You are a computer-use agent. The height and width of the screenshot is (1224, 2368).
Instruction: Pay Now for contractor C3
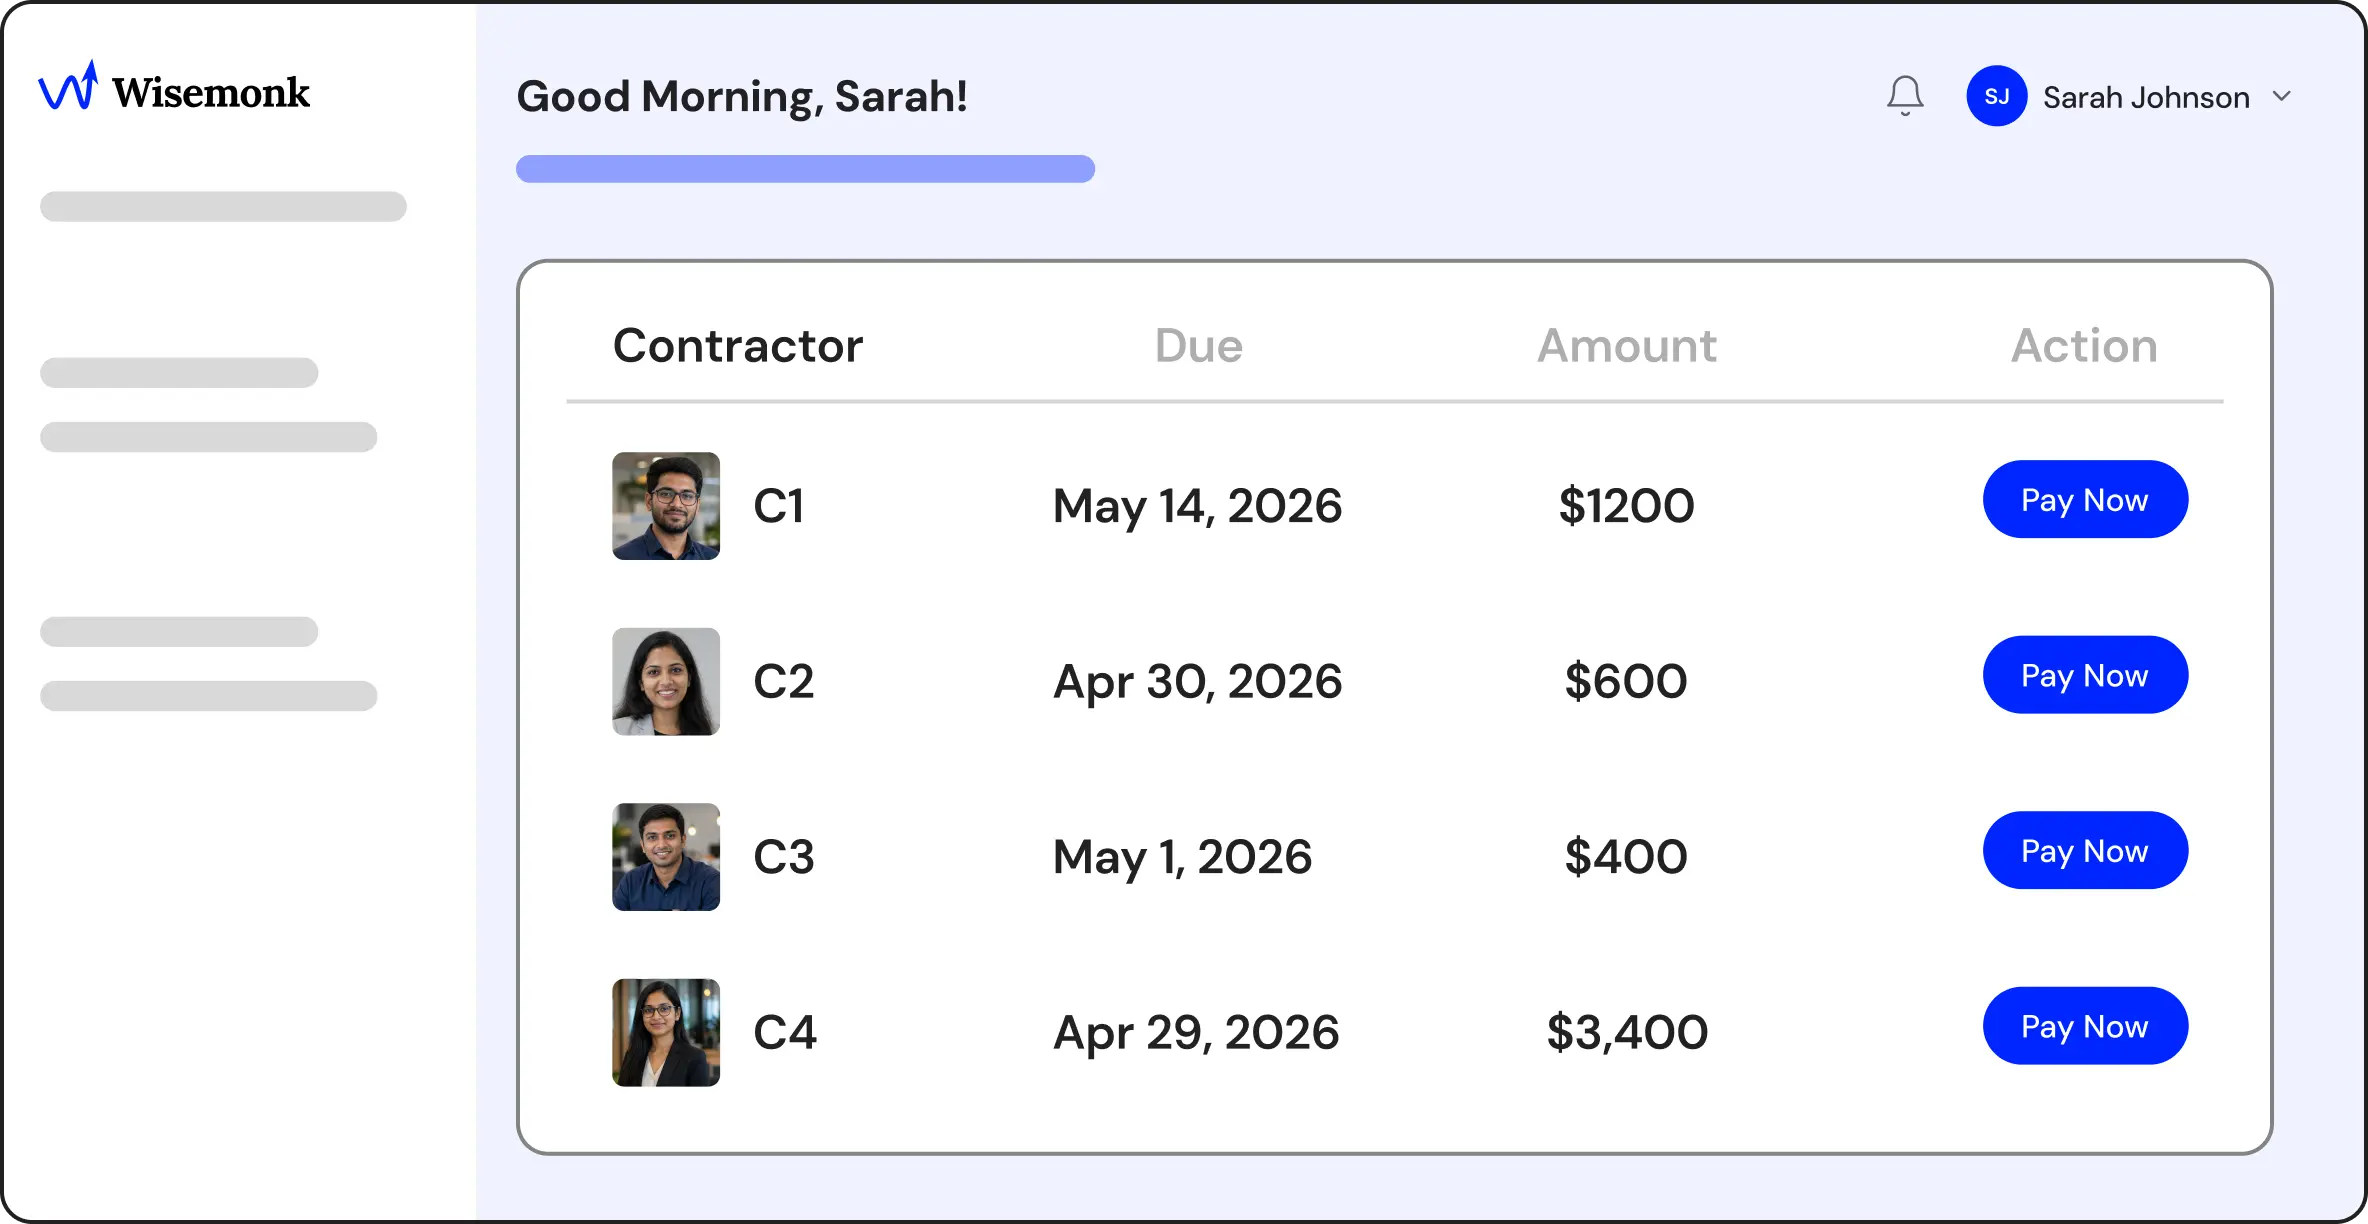tap(2085, 850)
